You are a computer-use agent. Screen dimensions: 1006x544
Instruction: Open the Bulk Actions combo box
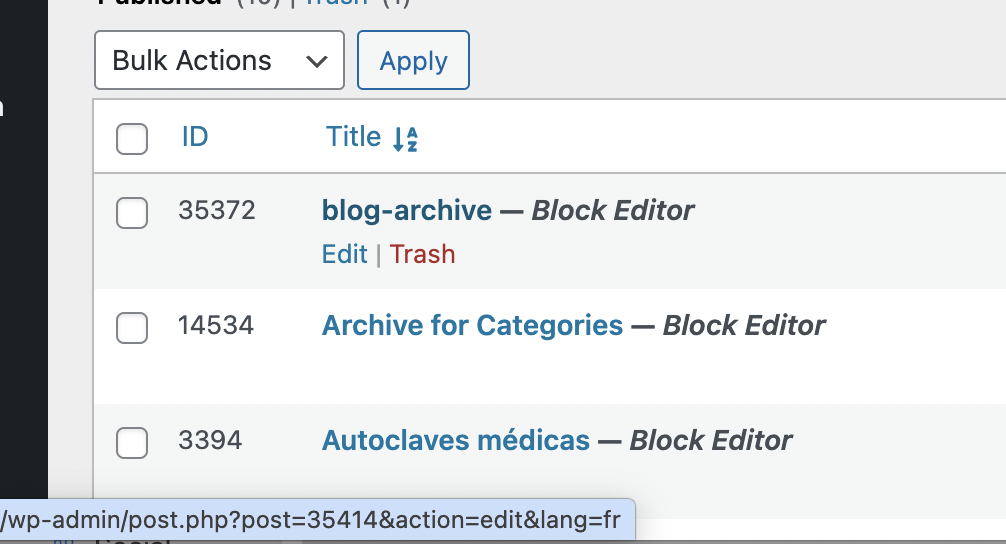(x=219, y=60)
